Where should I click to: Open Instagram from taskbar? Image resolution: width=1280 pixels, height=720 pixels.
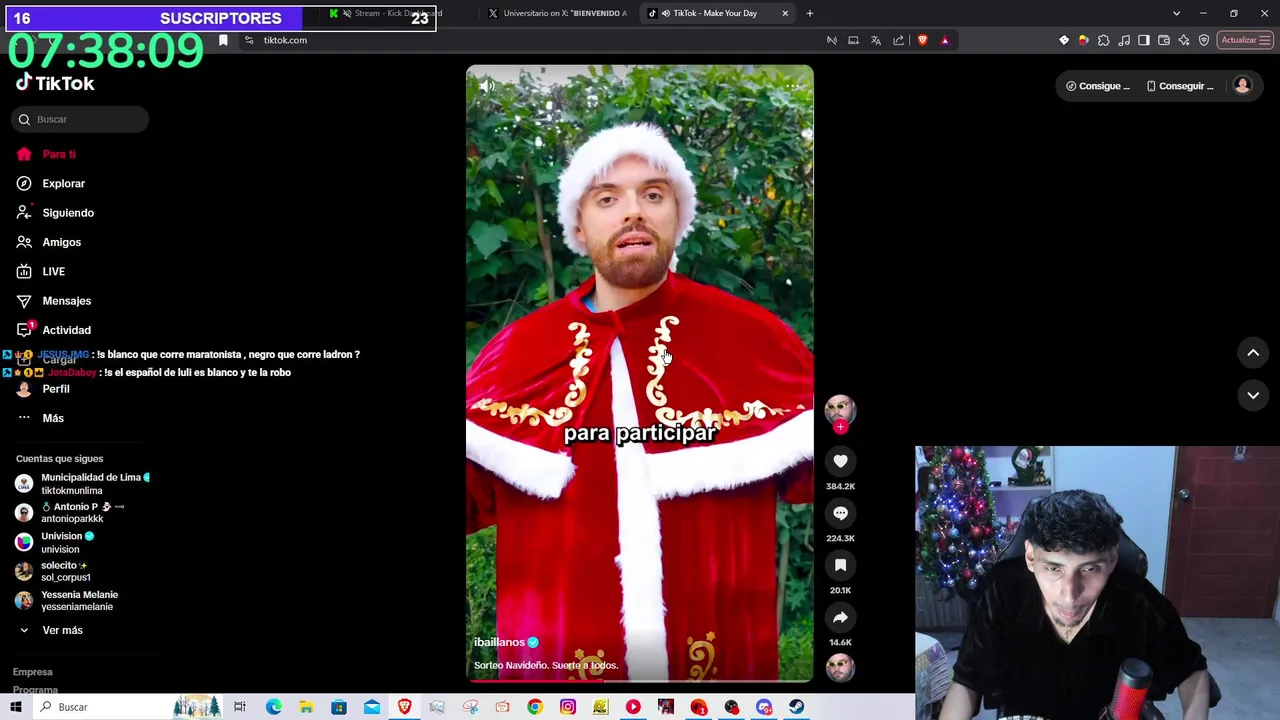pos(568,707)
